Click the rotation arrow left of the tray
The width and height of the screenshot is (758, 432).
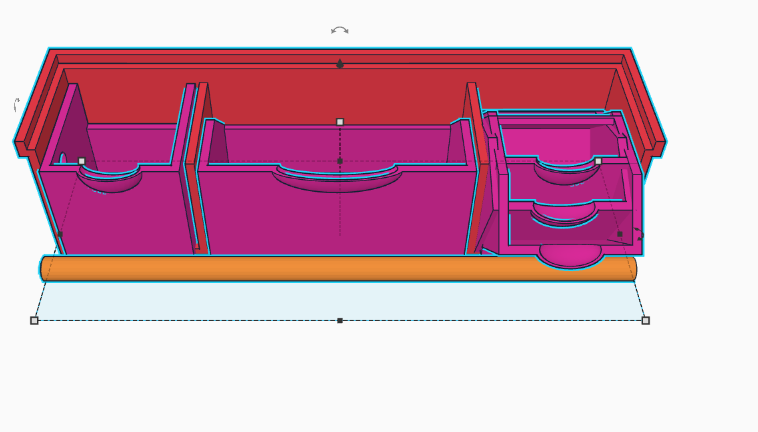(x=17, y=105)
